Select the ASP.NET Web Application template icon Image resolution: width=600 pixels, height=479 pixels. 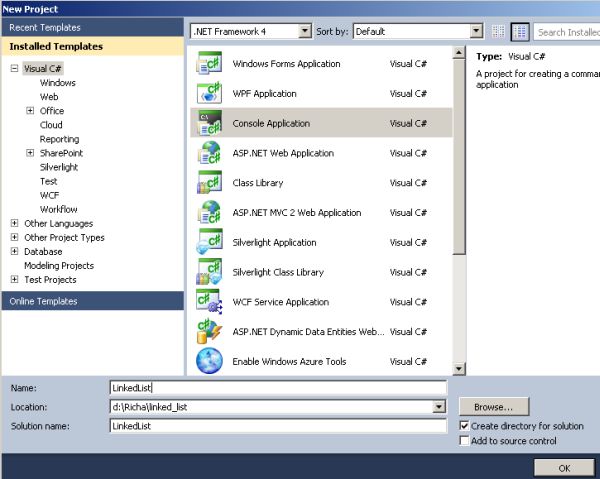pos(209,153)
